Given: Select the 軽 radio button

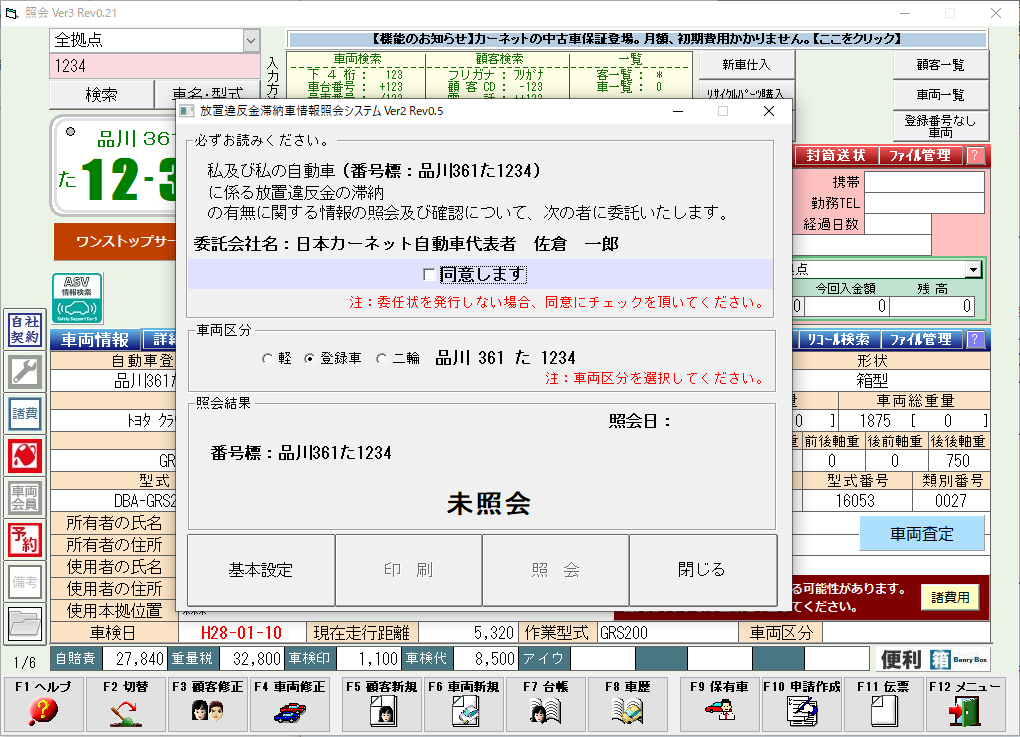Looking at the screenshot, I should pos(267,358).
